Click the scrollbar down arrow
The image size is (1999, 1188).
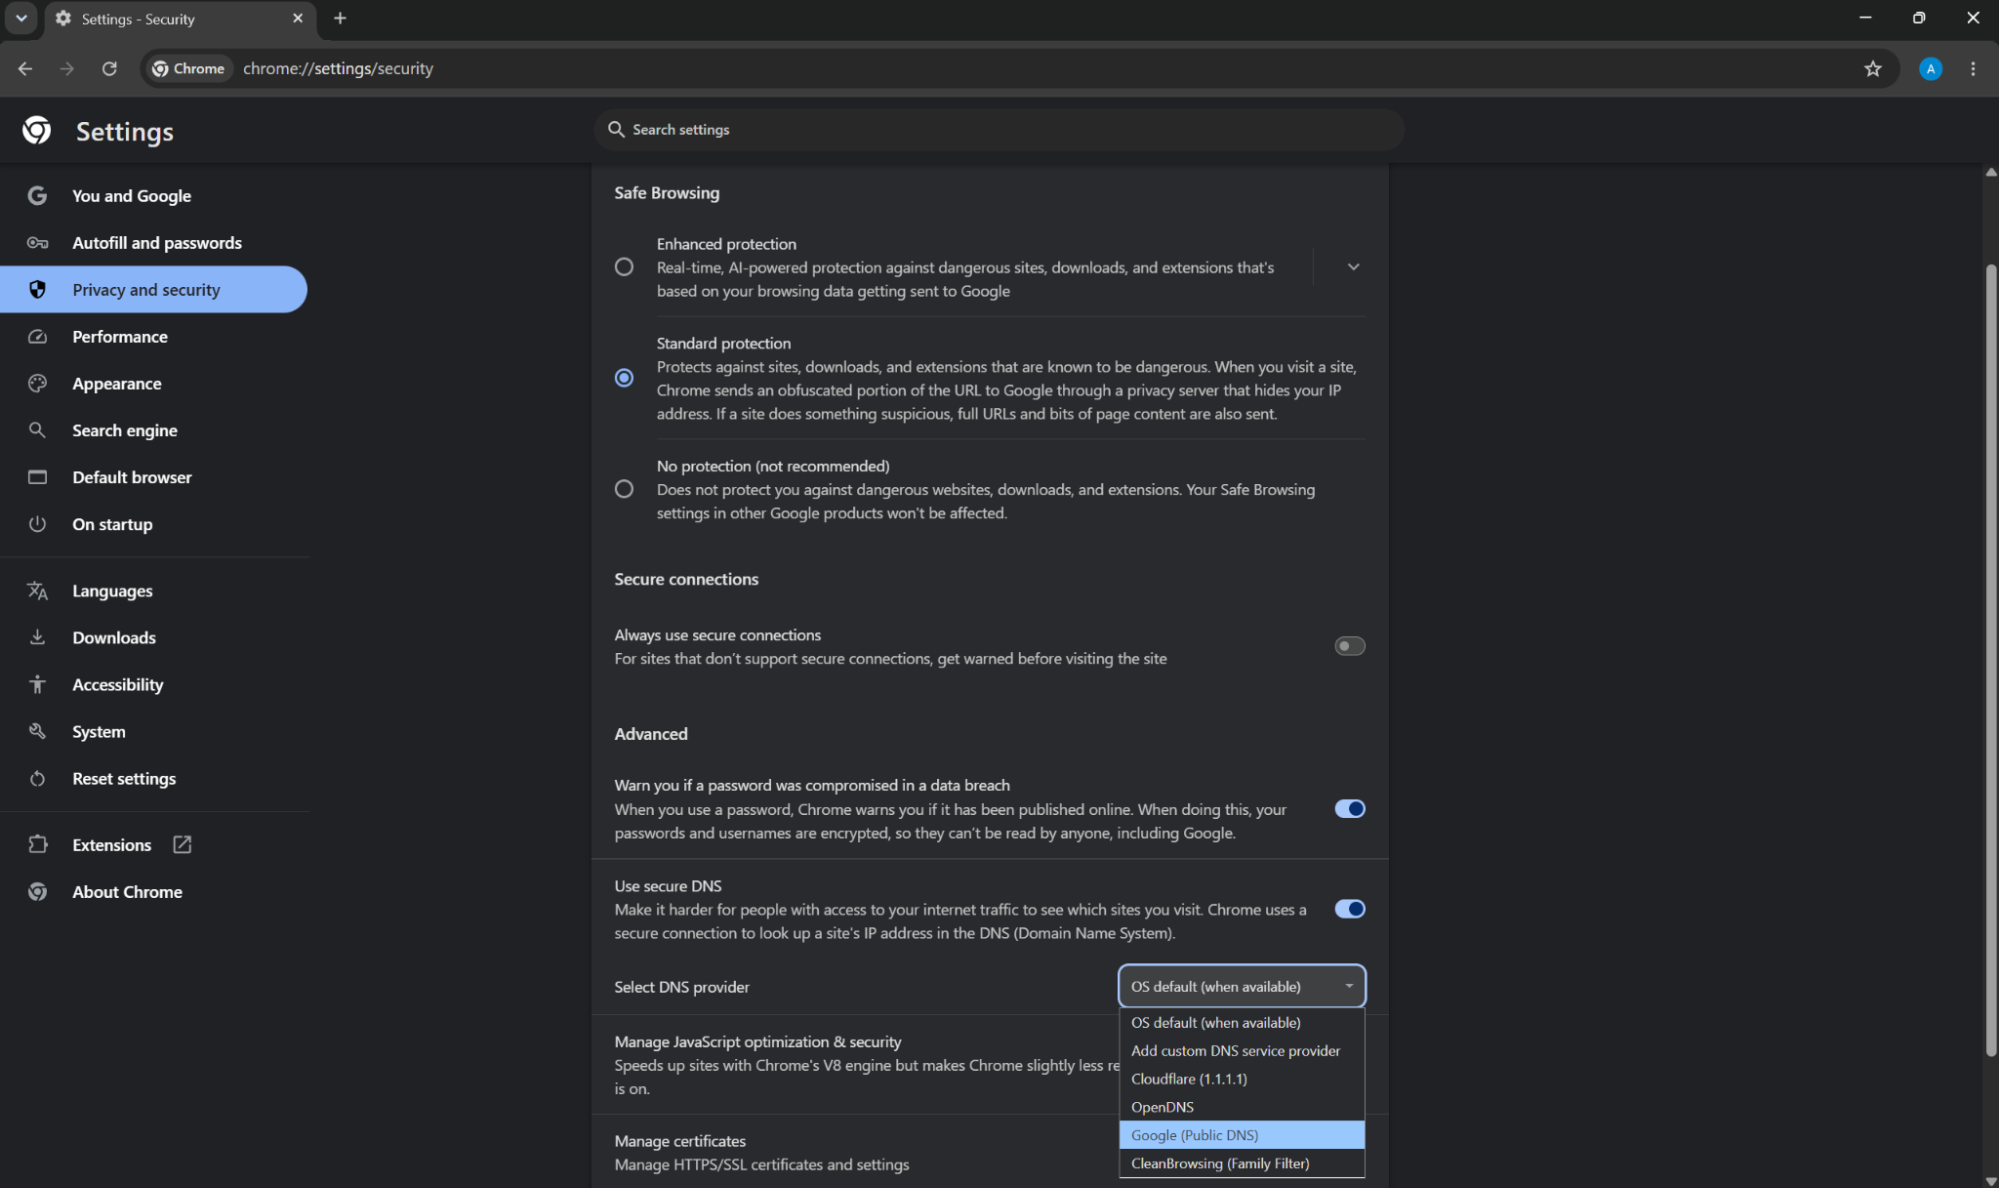point(1990,1180)
